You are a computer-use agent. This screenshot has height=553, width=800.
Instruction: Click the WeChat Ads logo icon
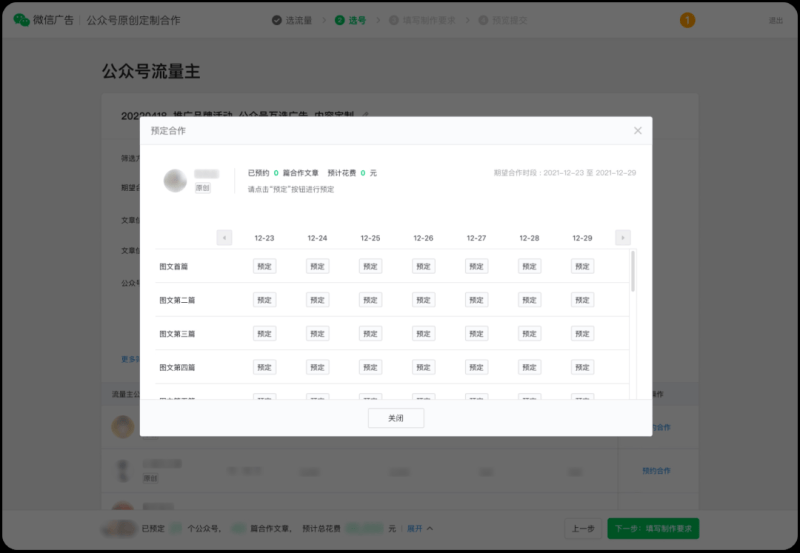(21, 20)
